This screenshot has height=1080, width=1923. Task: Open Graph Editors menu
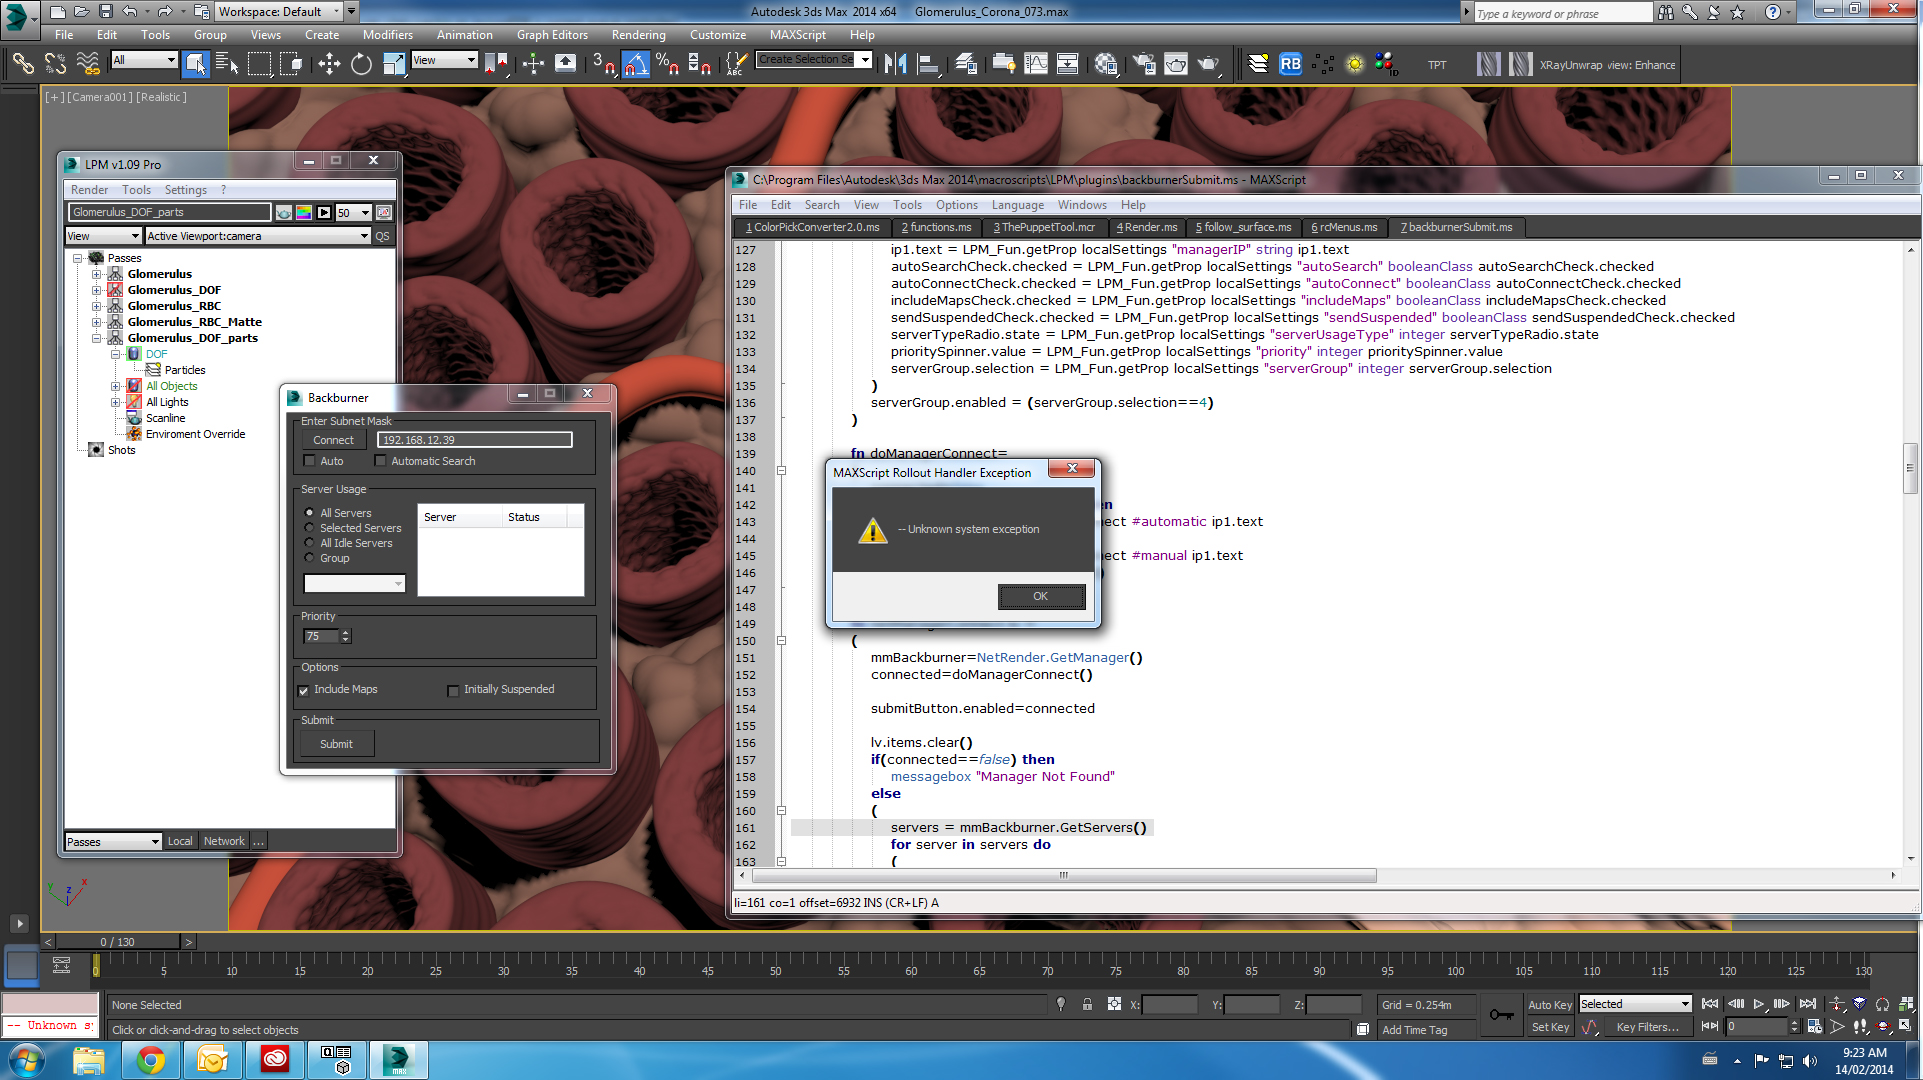pyautogui.click(x=552, y=34)
